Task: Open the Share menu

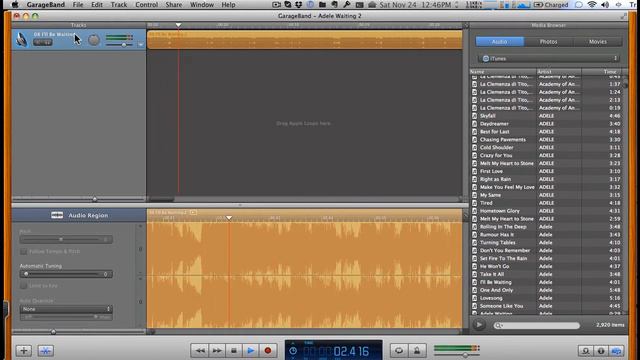Action: pos(174,5)
